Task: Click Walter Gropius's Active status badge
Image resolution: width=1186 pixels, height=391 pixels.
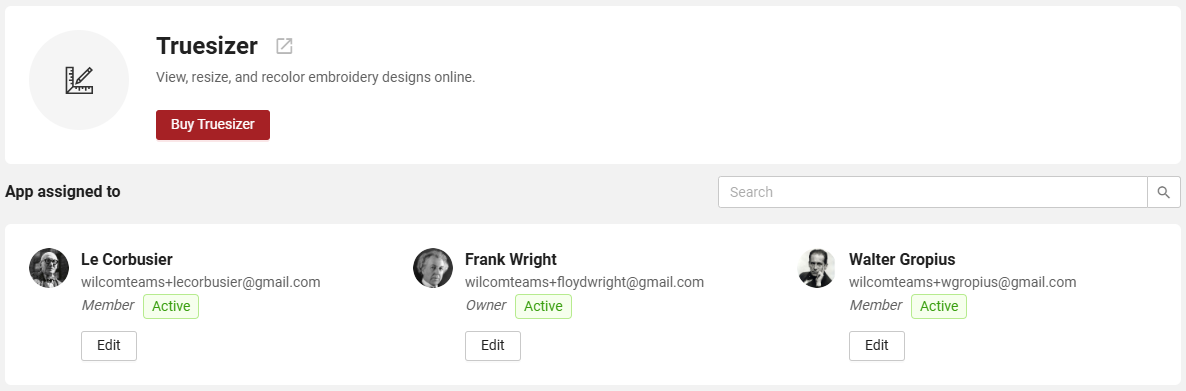Action: (x=939, y=306)
